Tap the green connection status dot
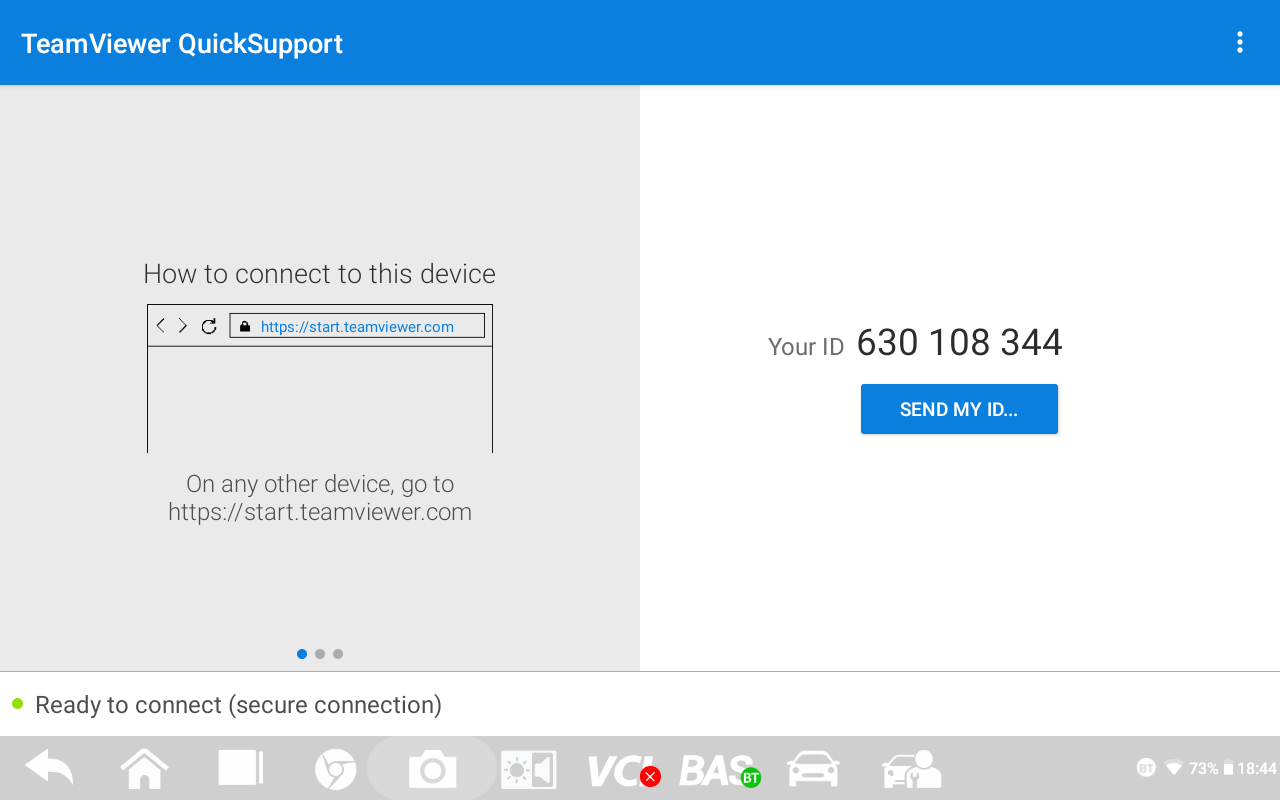 [x=17, y=704]
